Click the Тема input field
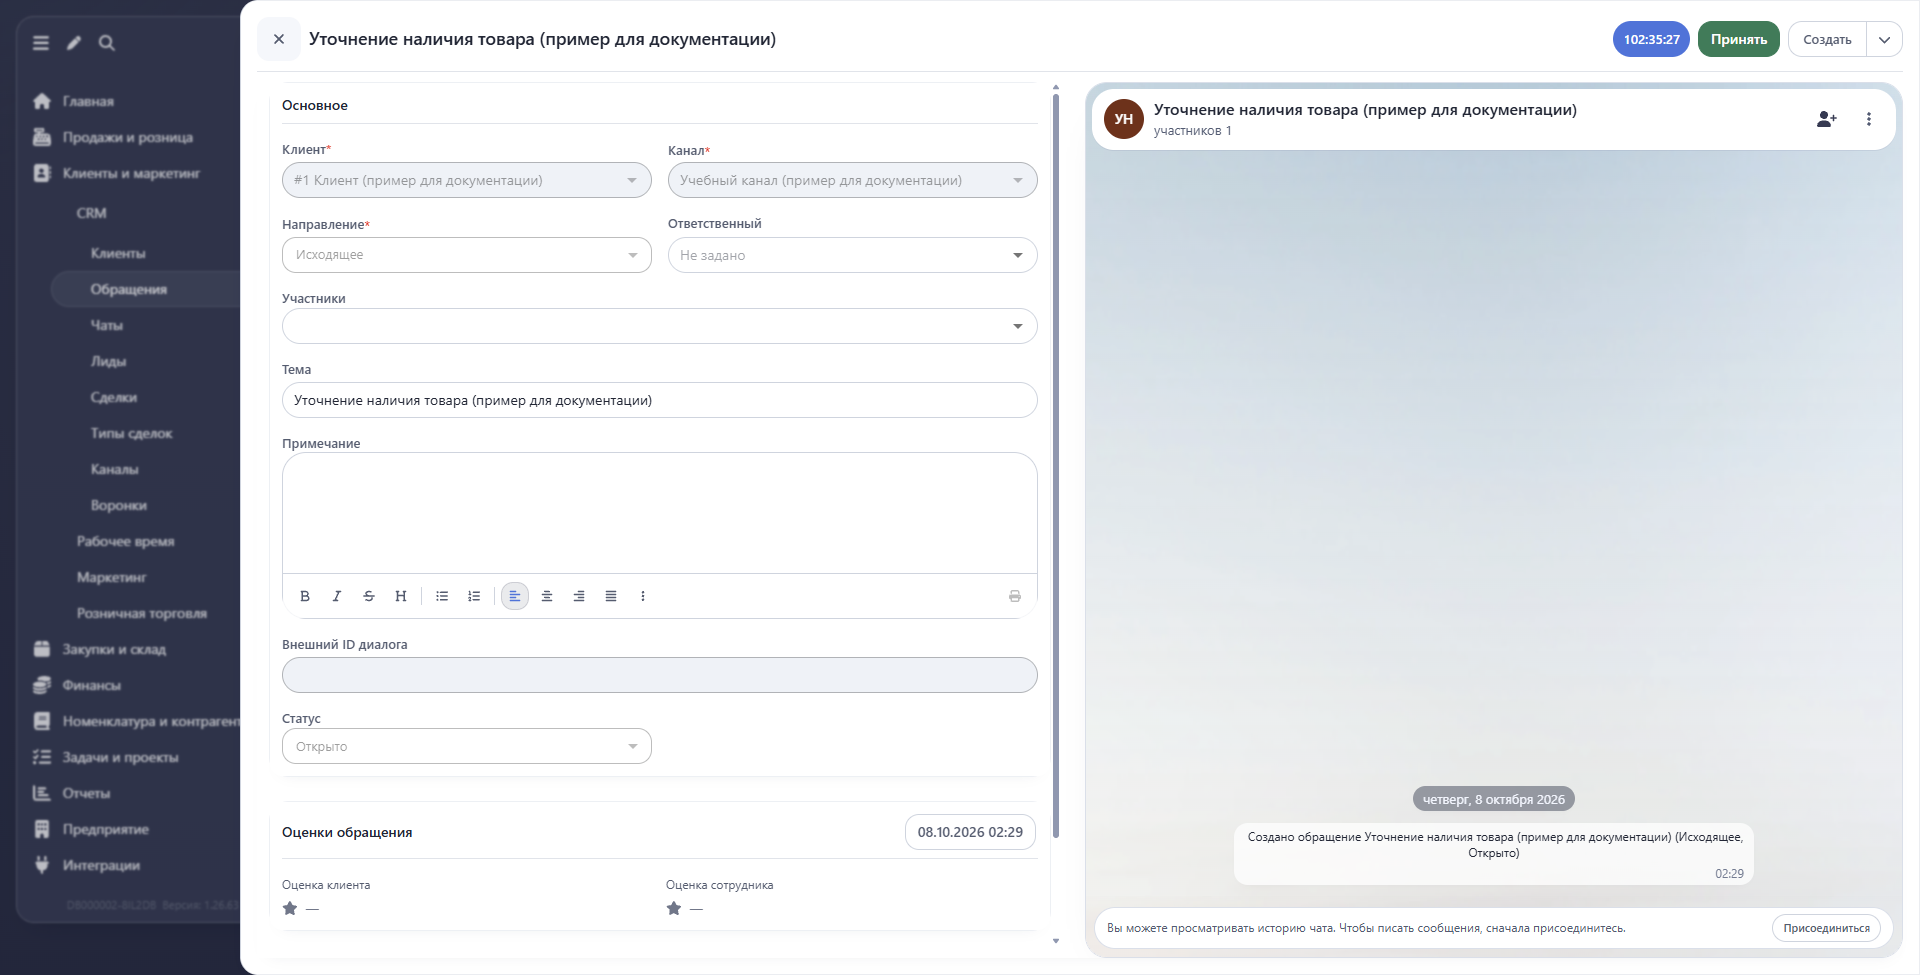Viewport: 1920px width, 975px height. pos(660,400)
